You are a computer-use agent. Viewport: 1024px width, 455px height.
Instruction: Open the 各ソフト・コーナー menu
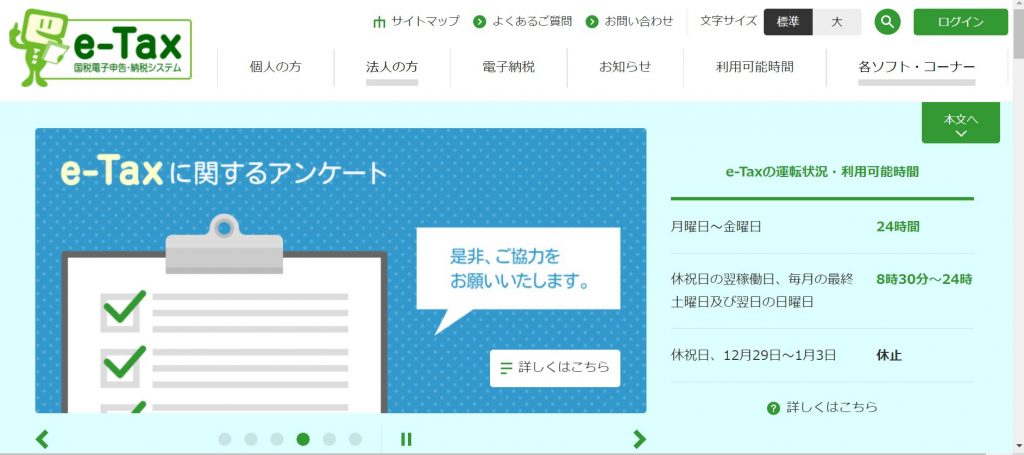pos(917,67)
